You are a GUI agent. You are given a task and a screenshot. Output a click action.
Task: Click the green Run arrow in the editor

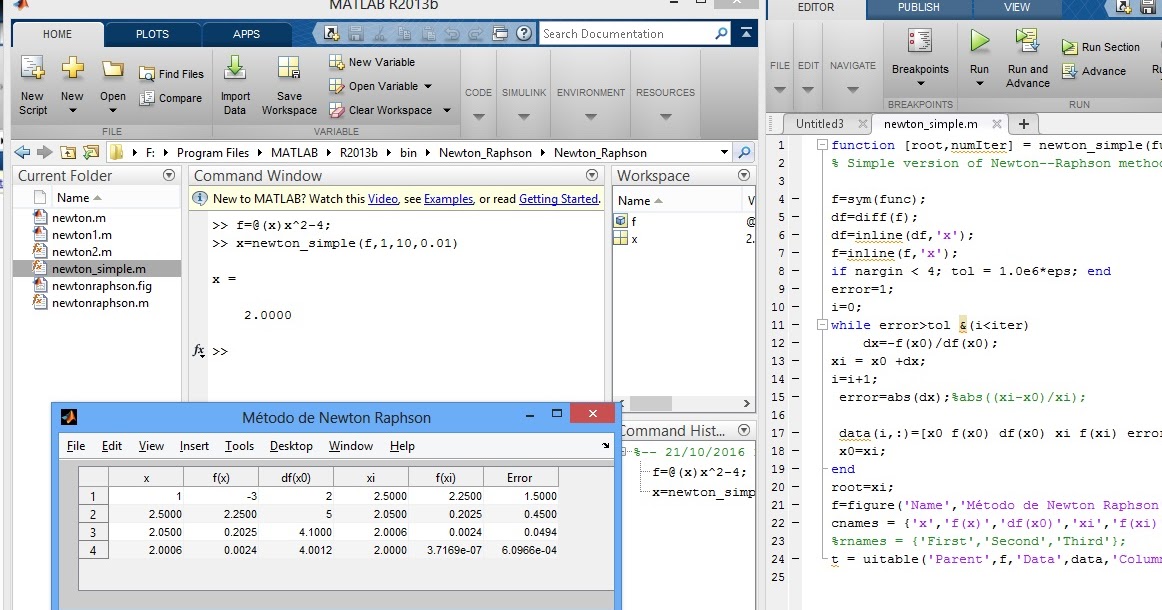pos(980,41)
